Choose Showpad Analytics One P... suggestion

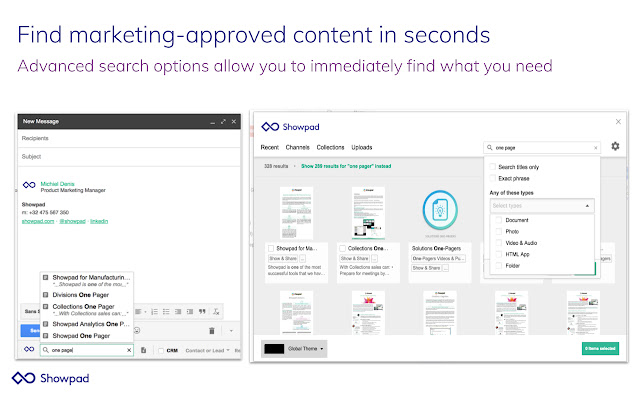coord(87,324)
